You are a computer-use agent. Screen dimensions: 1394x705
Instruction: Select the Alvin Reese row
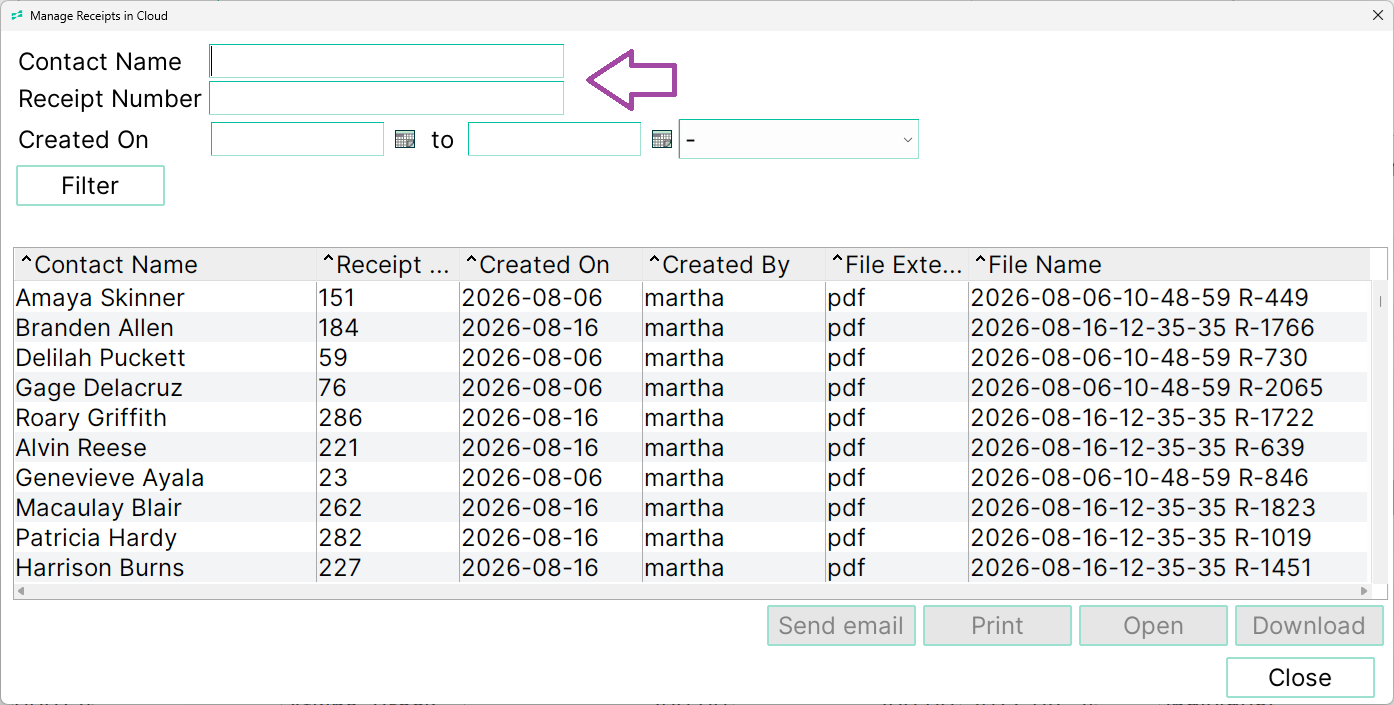pos(691,448)
